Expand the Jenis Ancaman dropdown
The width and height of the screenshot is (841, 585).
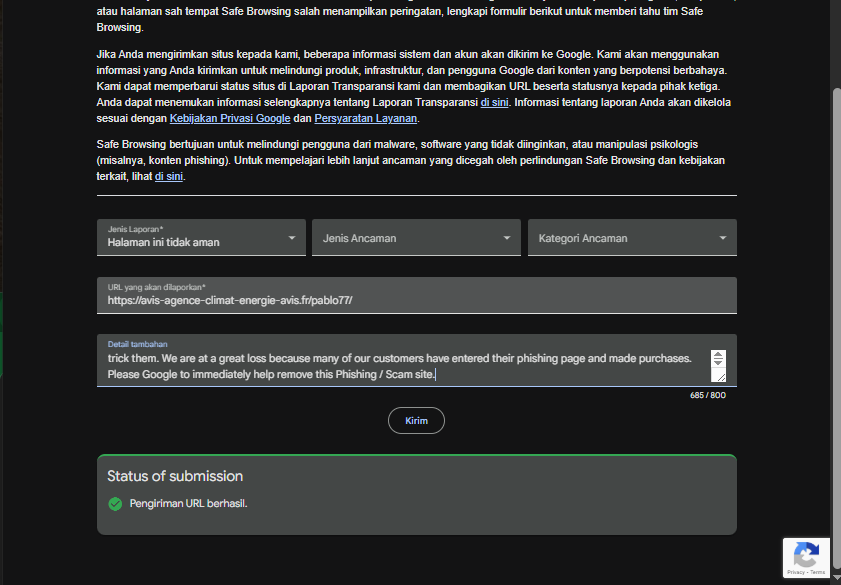[x=416, y=238]
